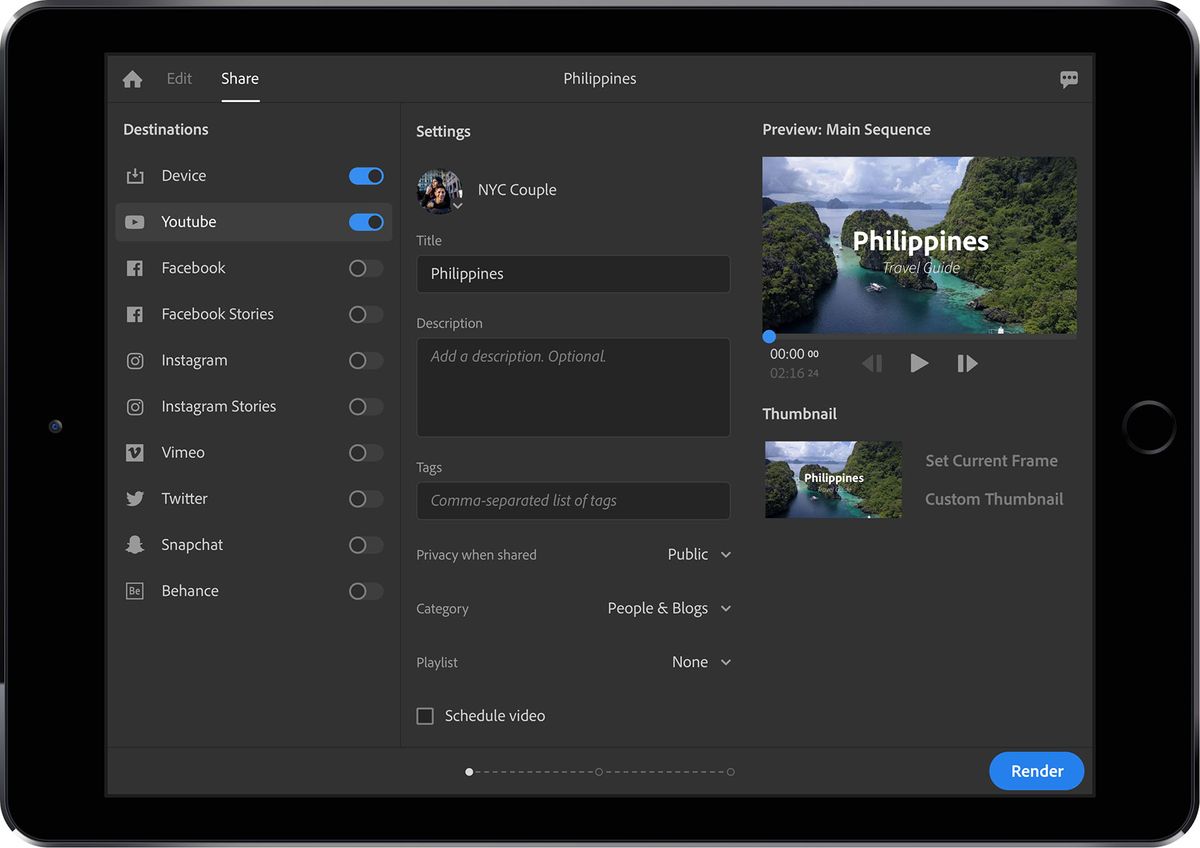Click the Render button
Screen dimensions: 1200x848
click(1036, 771)
